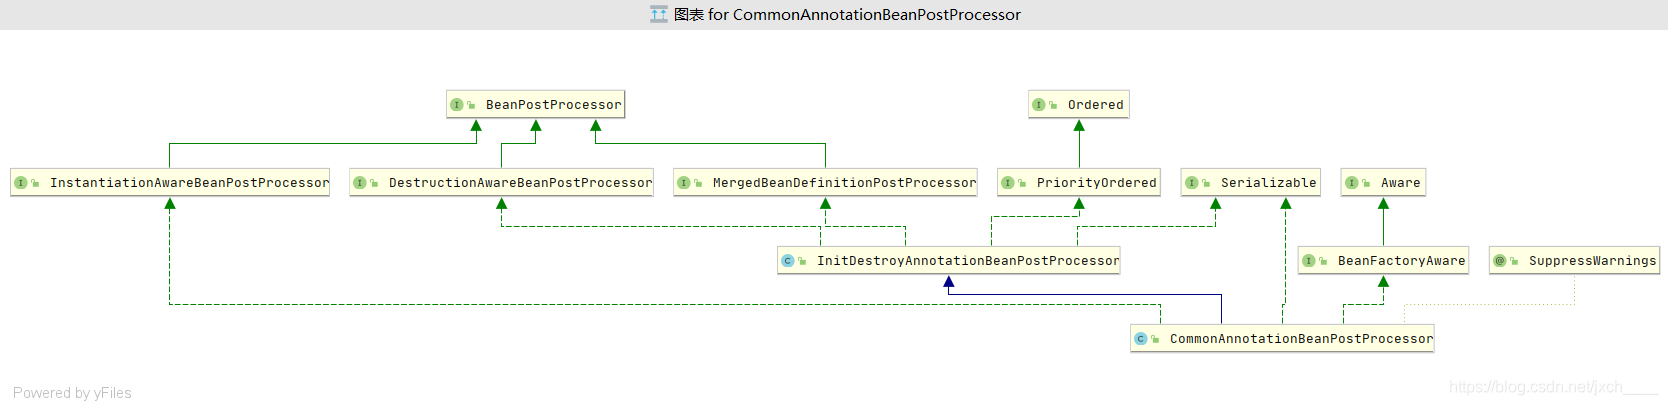Select the MergedBeanDefinitionPostProcessor node label

click(x=844, y=183)
